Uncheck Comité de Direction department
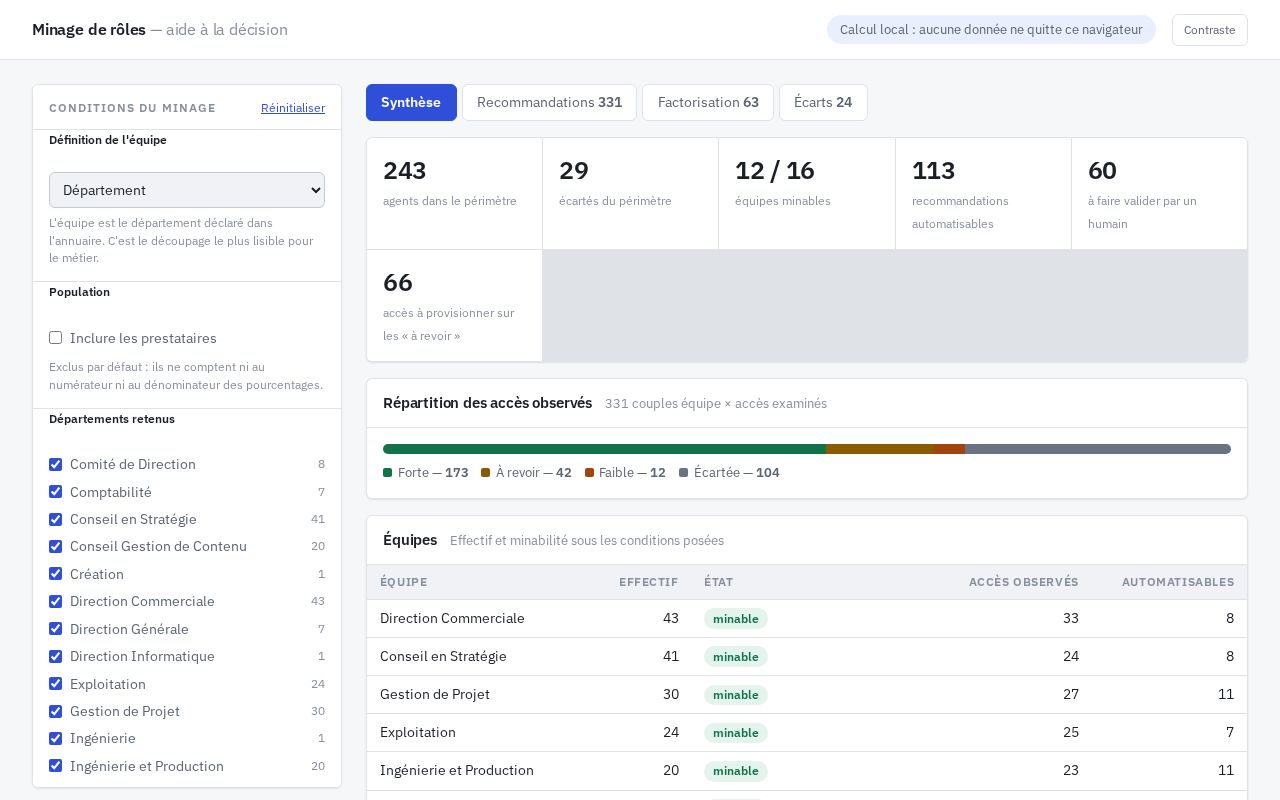1280x800 pixels. point(55,464)
